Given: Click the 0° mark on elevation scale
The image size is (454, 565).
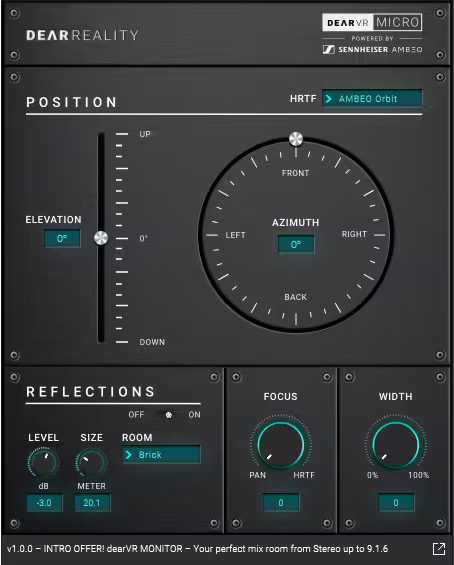Looking at the screenshot, I should 143,239.
